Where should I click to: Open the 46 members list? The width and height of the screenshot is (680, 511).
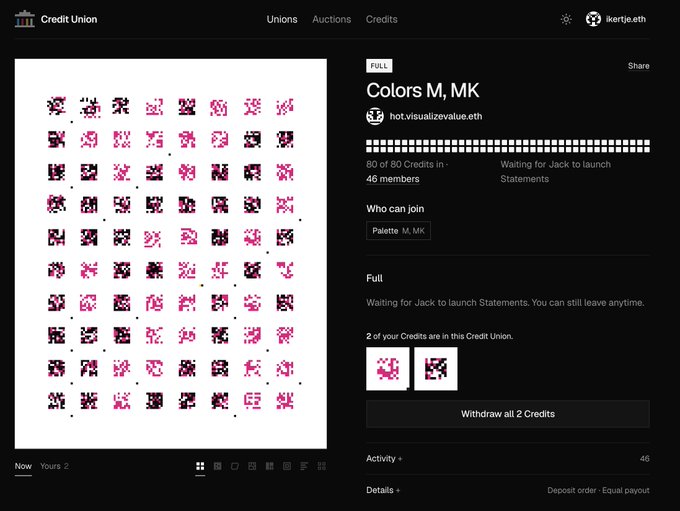tap(392, 179)
